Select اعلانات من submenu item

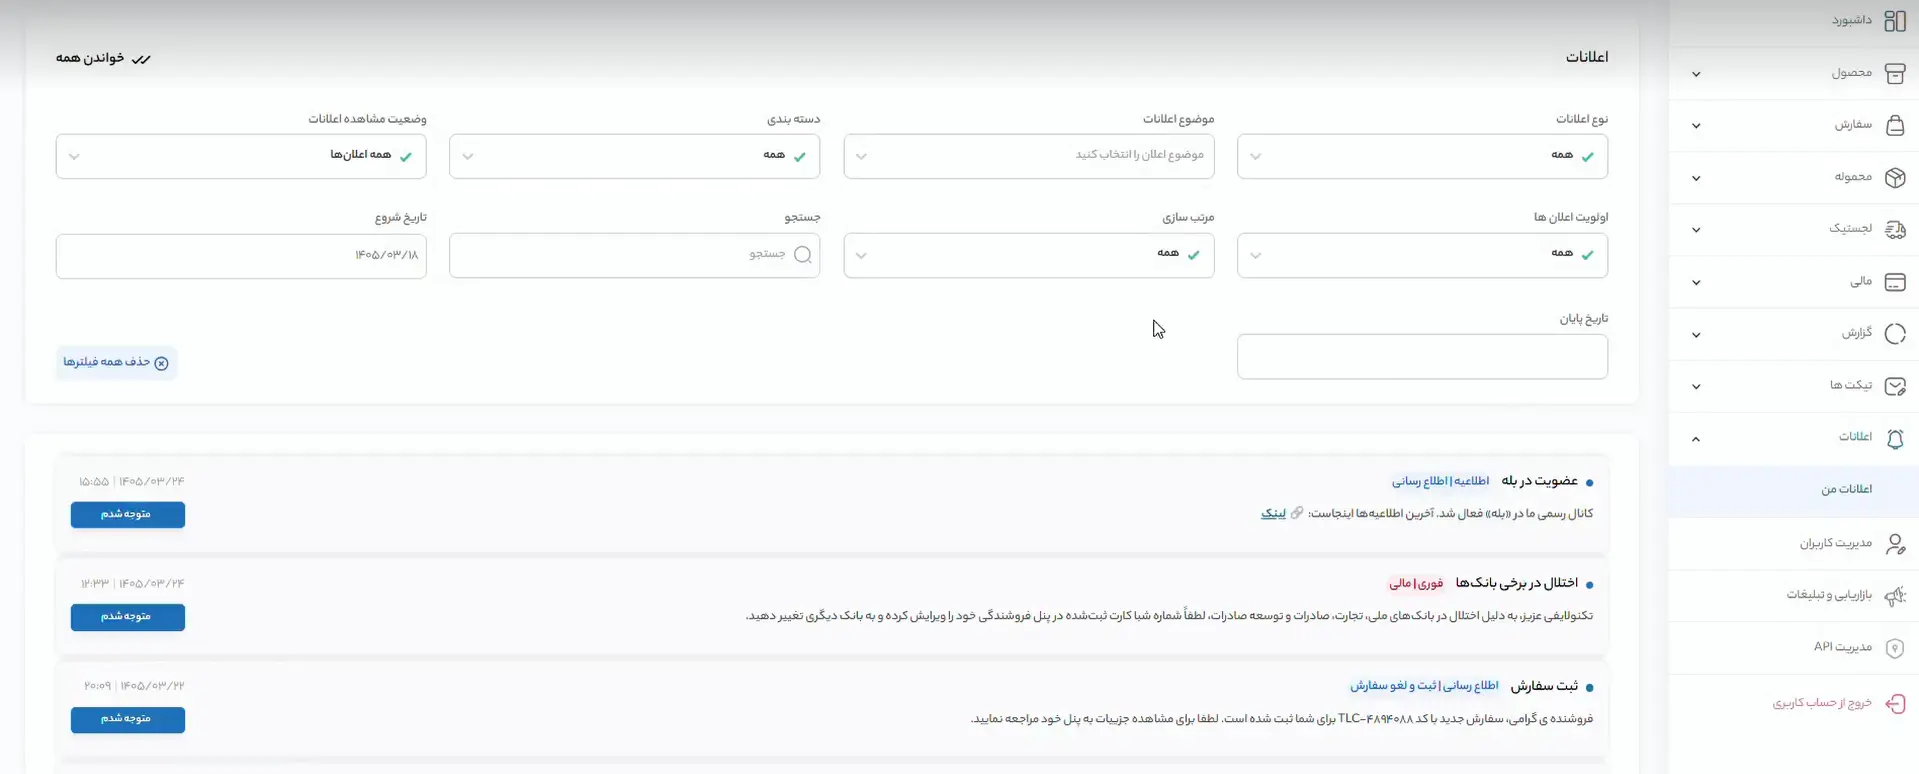click(x=1846, y=489)
